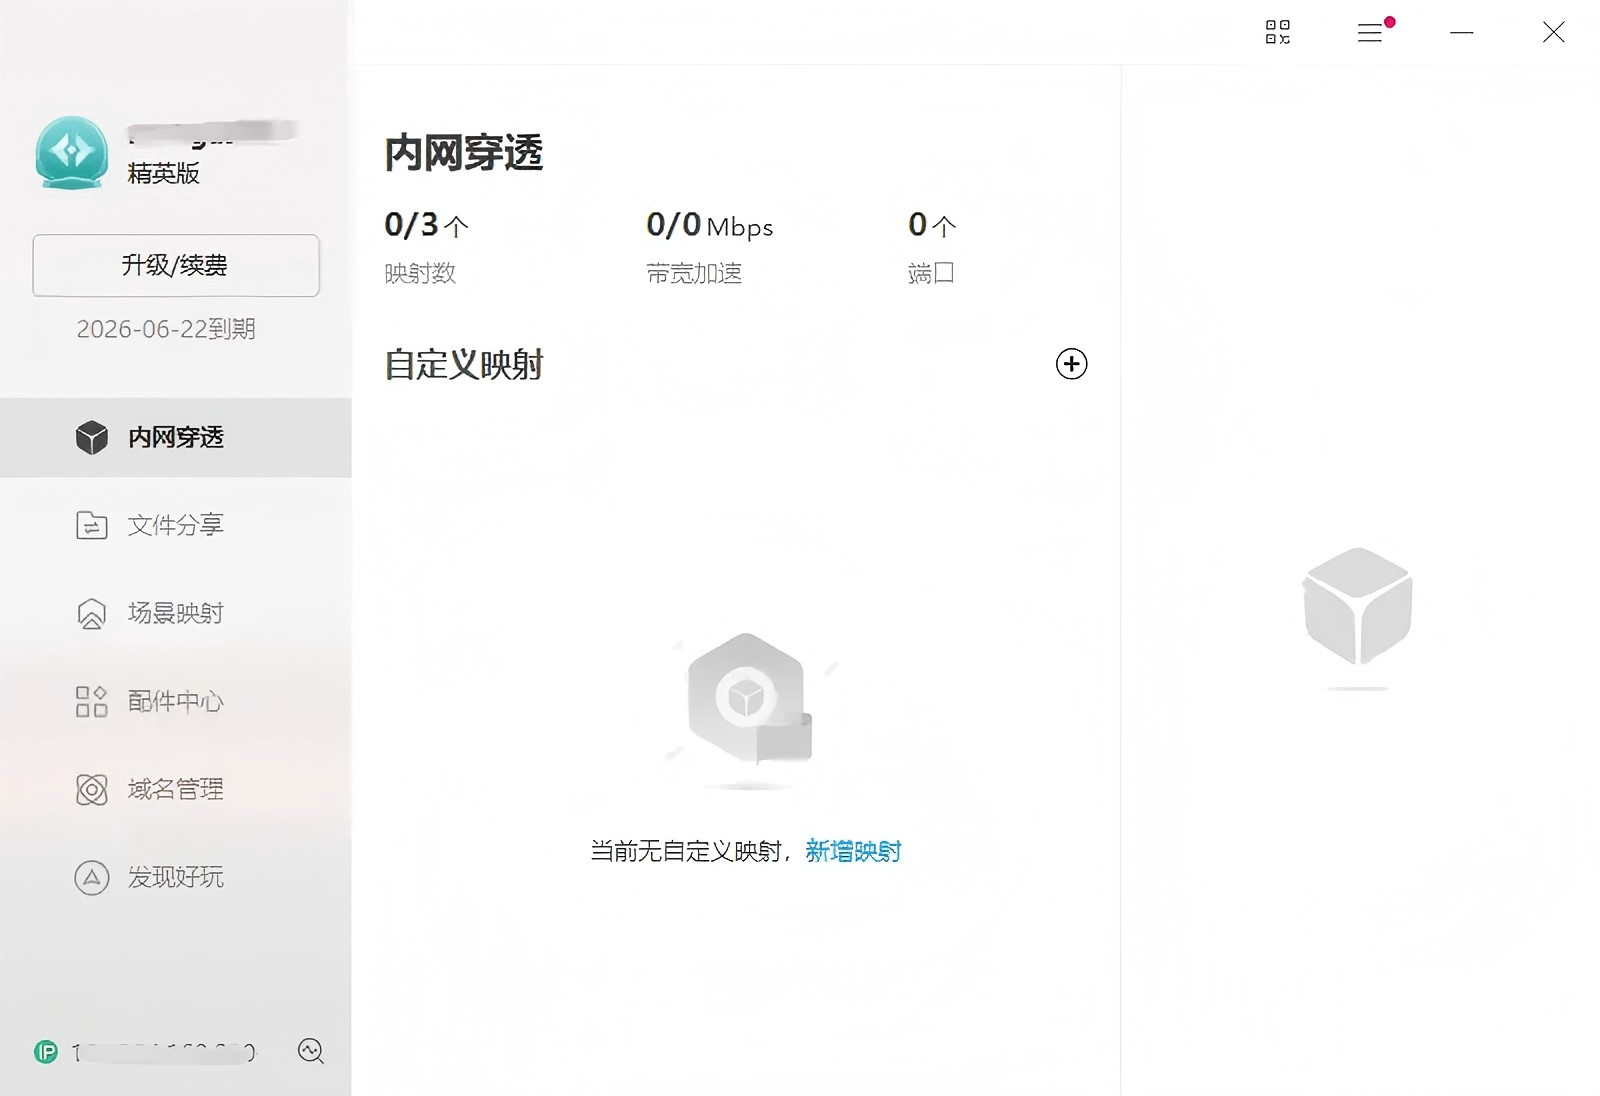Click the 2026-06-22到期 expiry text

click(x=166, y=329)
